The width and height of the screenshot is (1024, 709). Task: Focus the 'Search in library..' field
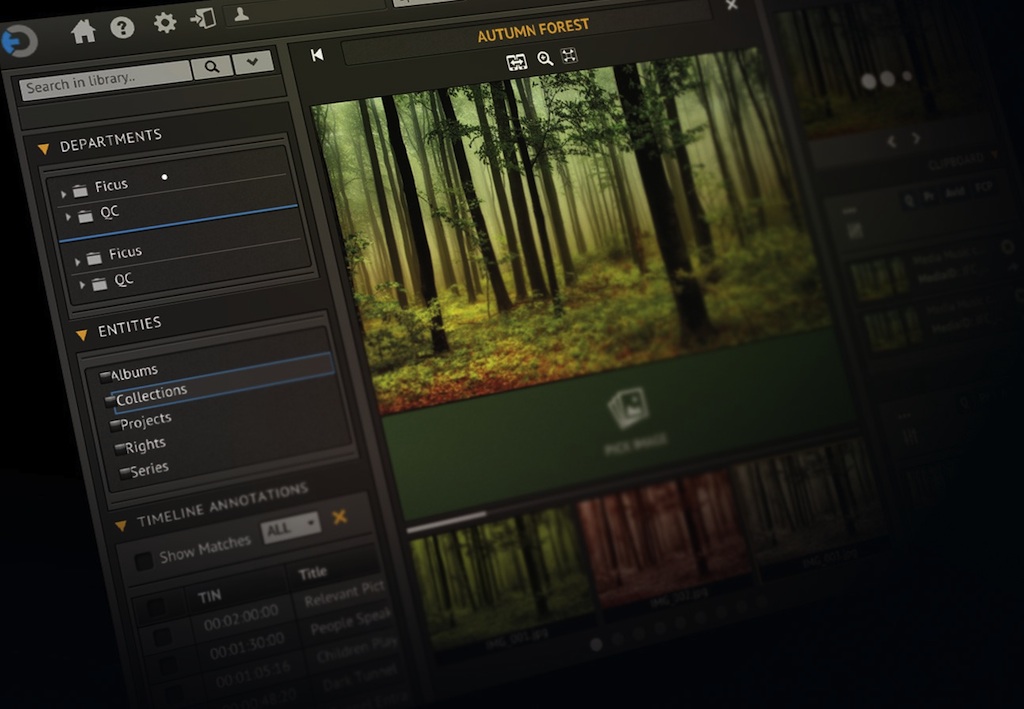click(106, 82)
